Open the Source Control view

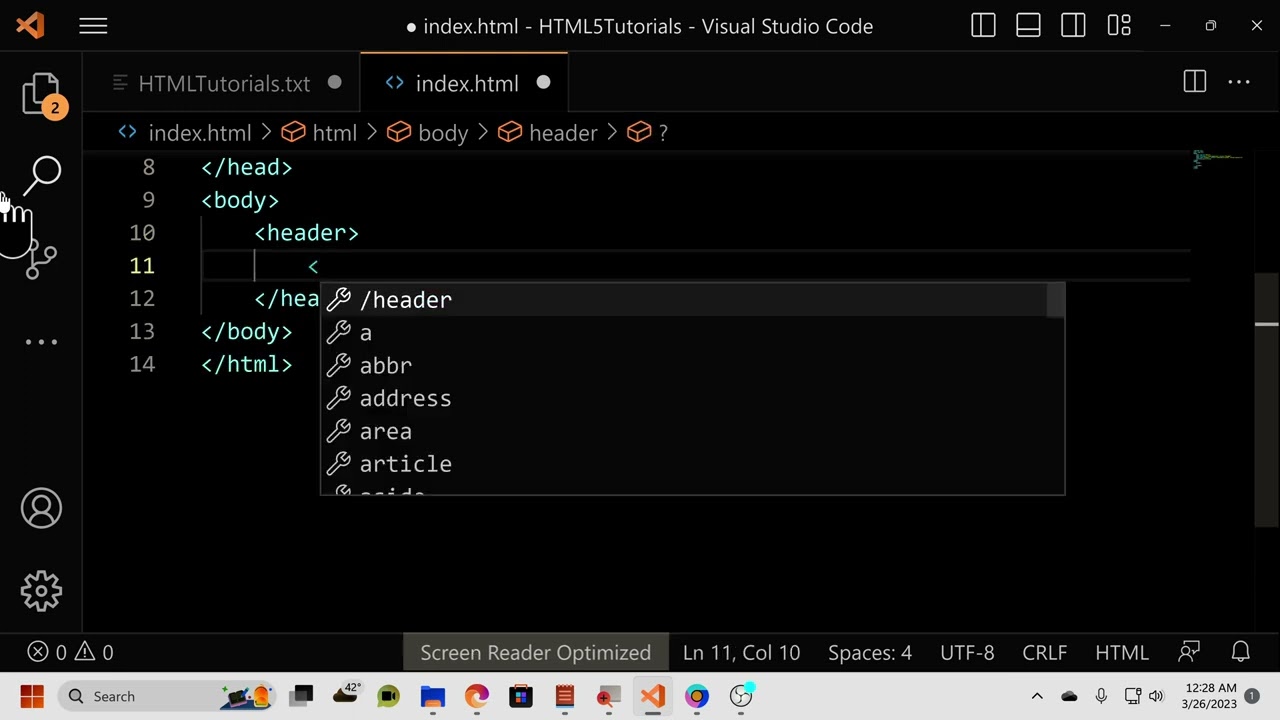pos(41,260)
